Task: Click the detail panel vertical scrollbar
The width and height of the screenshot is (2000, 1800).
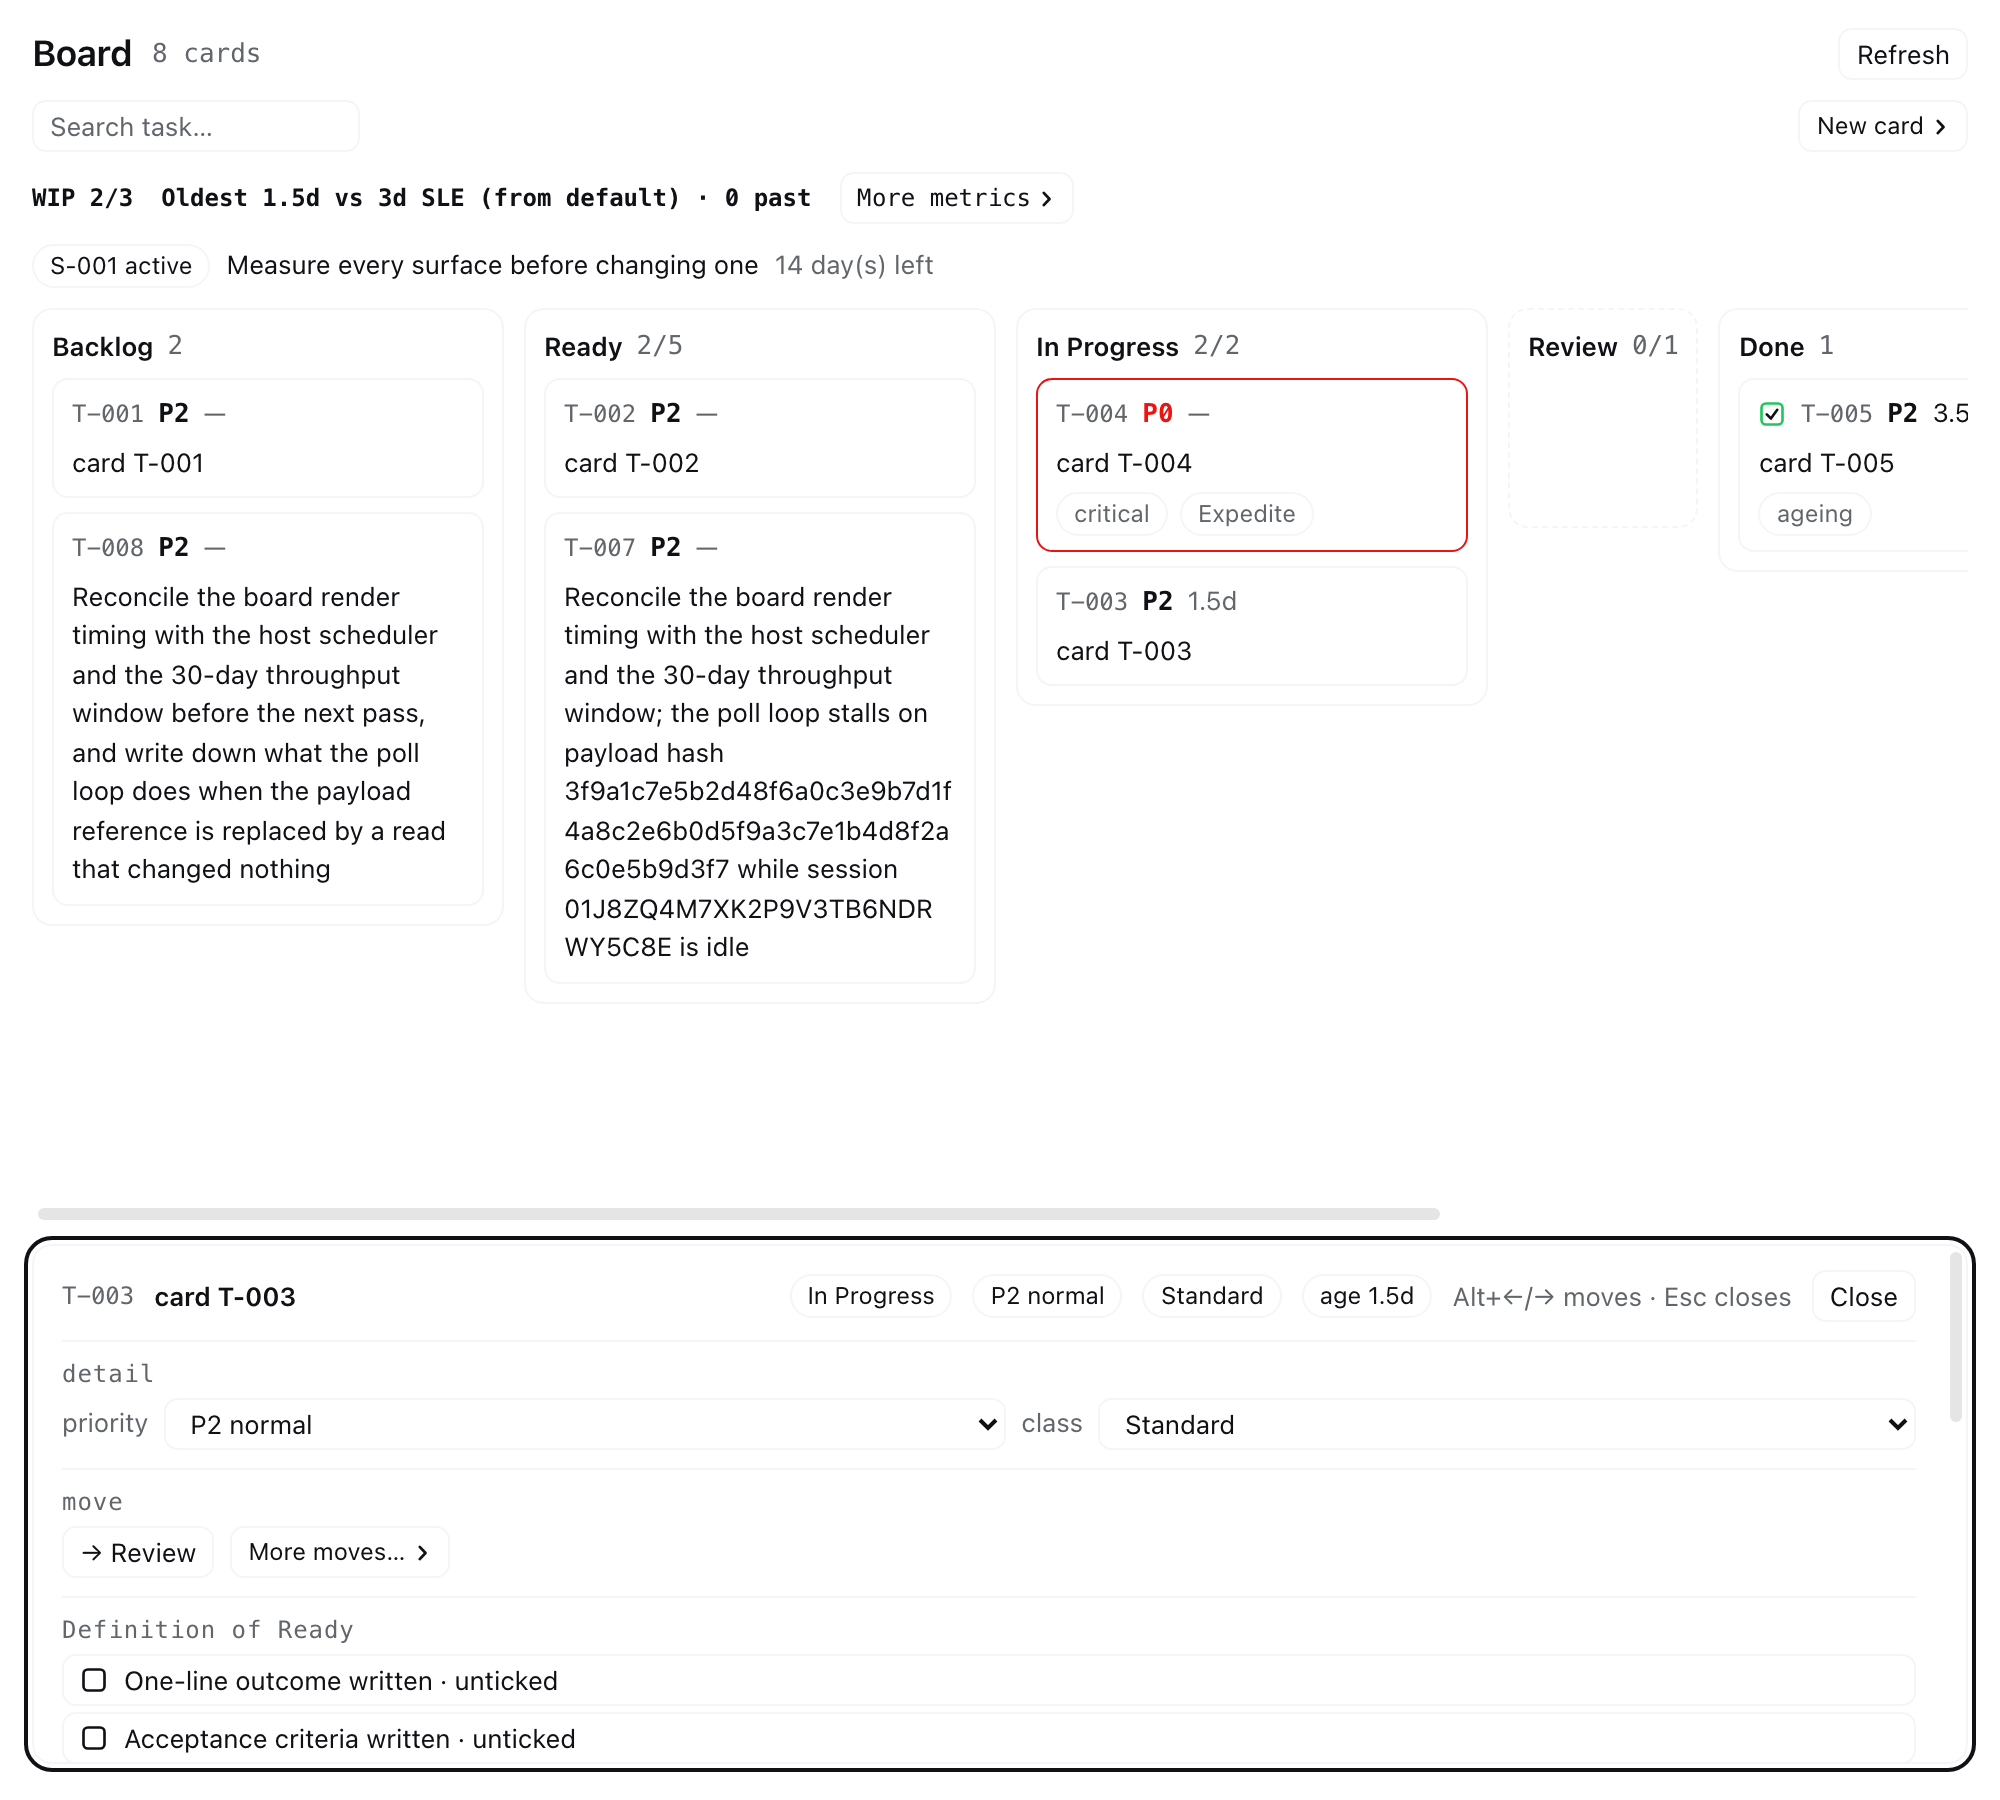Action: click(1955, 1336)
